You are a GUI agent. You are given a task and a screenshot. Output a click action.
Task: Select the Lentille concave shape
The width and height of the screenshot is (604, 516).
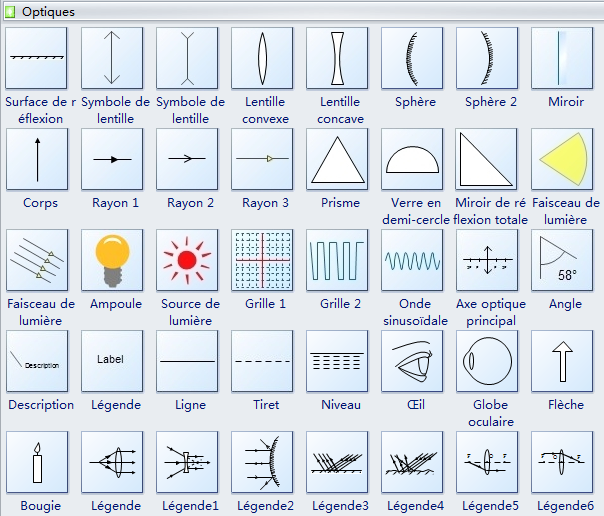[x=337, y=58]
